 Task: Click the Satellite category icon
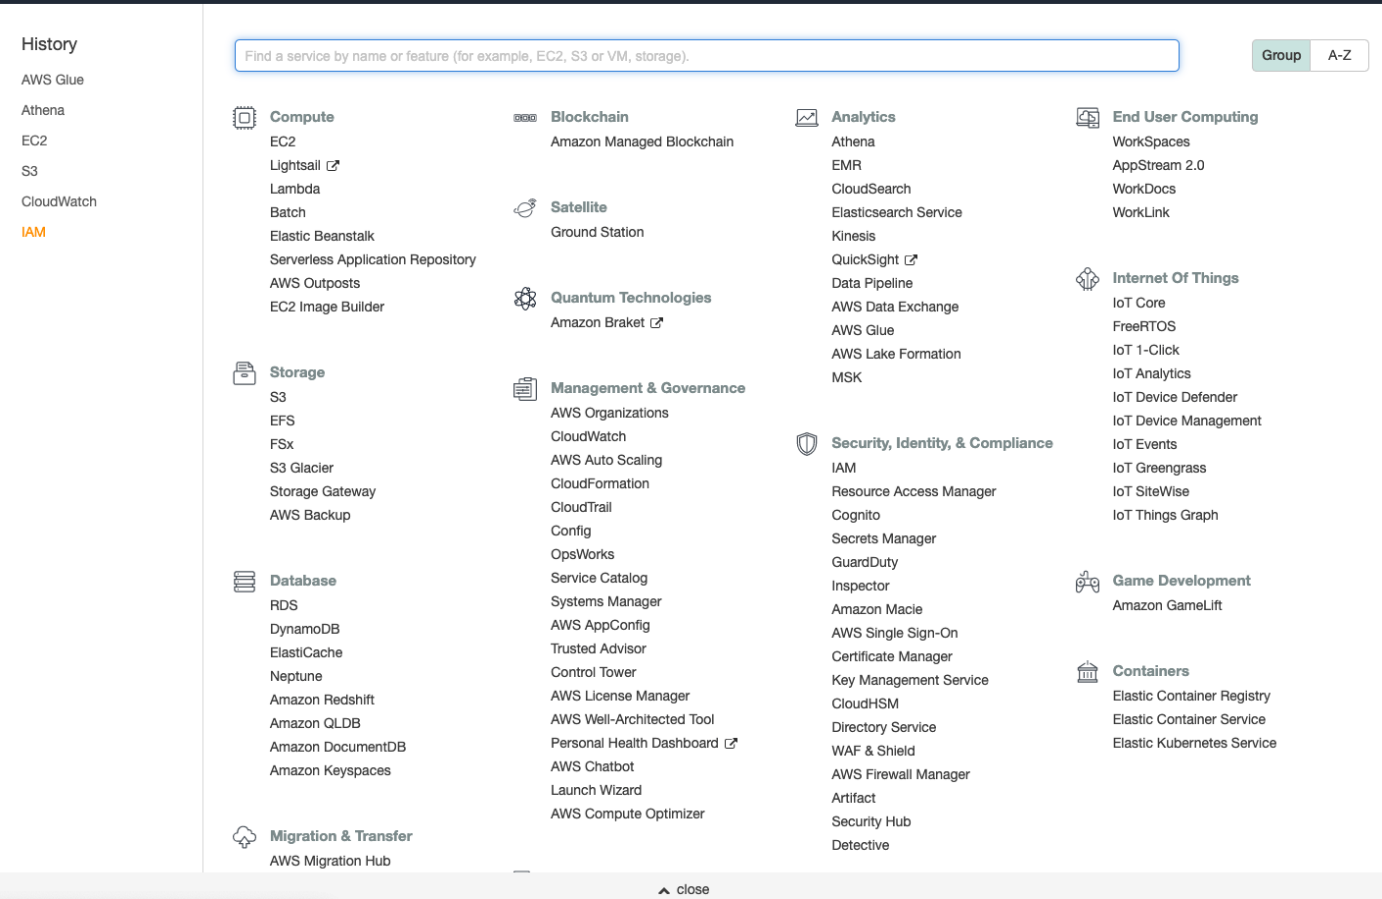pos(525,208)
